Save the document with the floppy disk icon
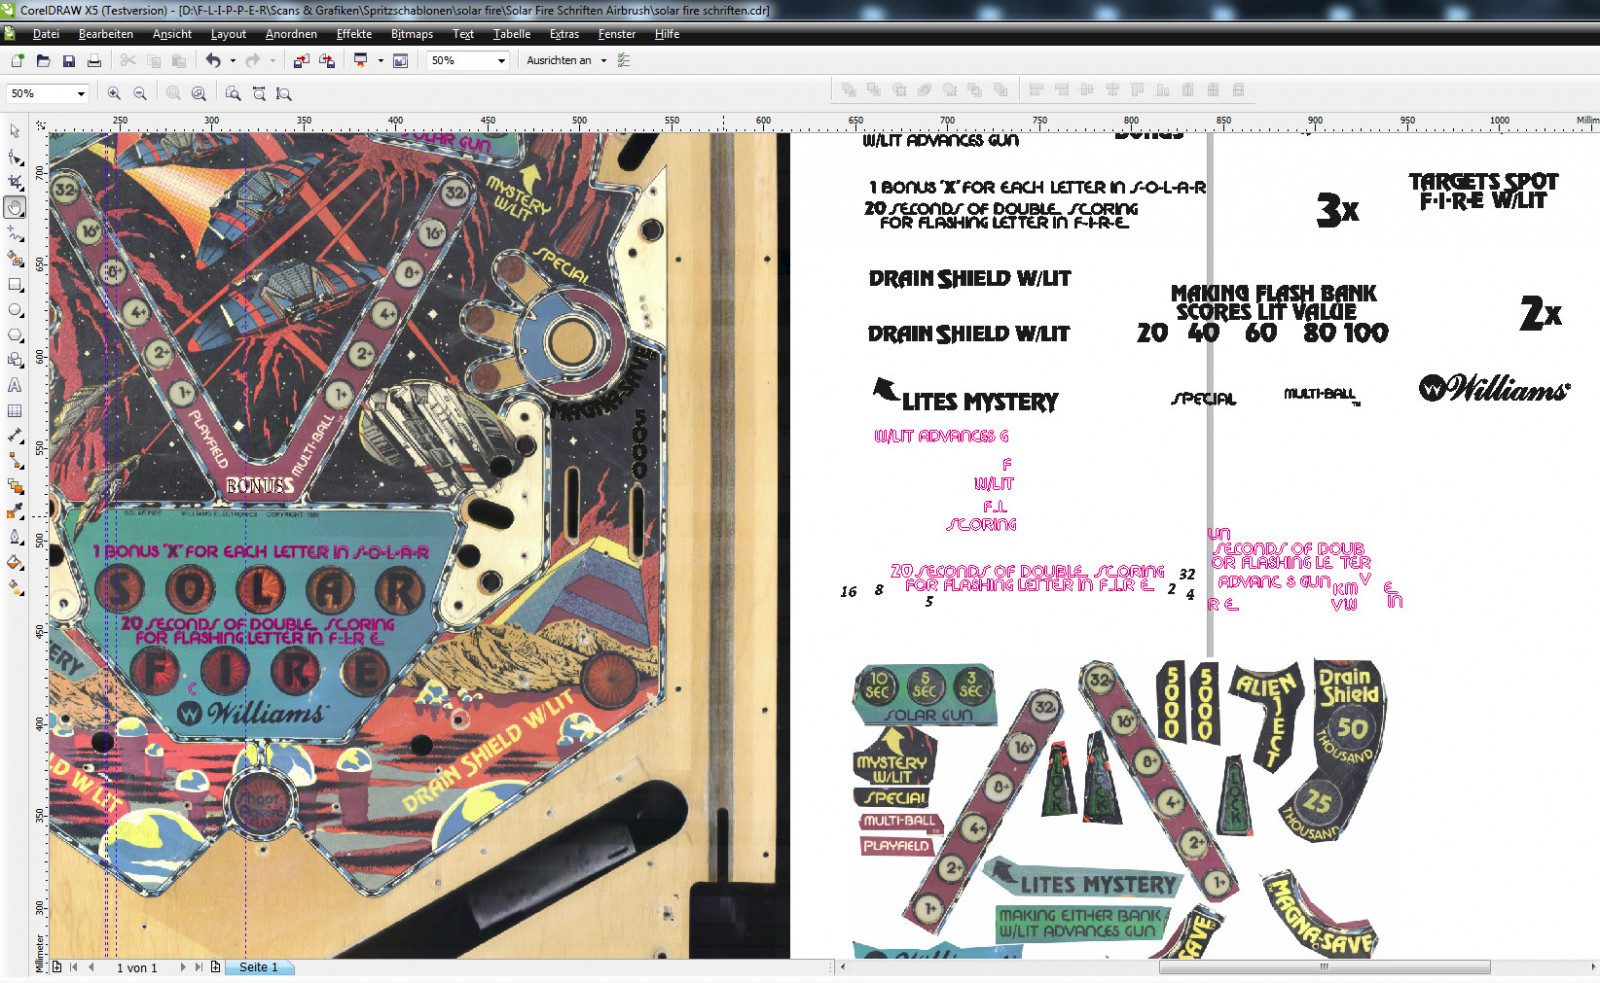The height and width of the screenshot is (983, 1600). [69, 61]
